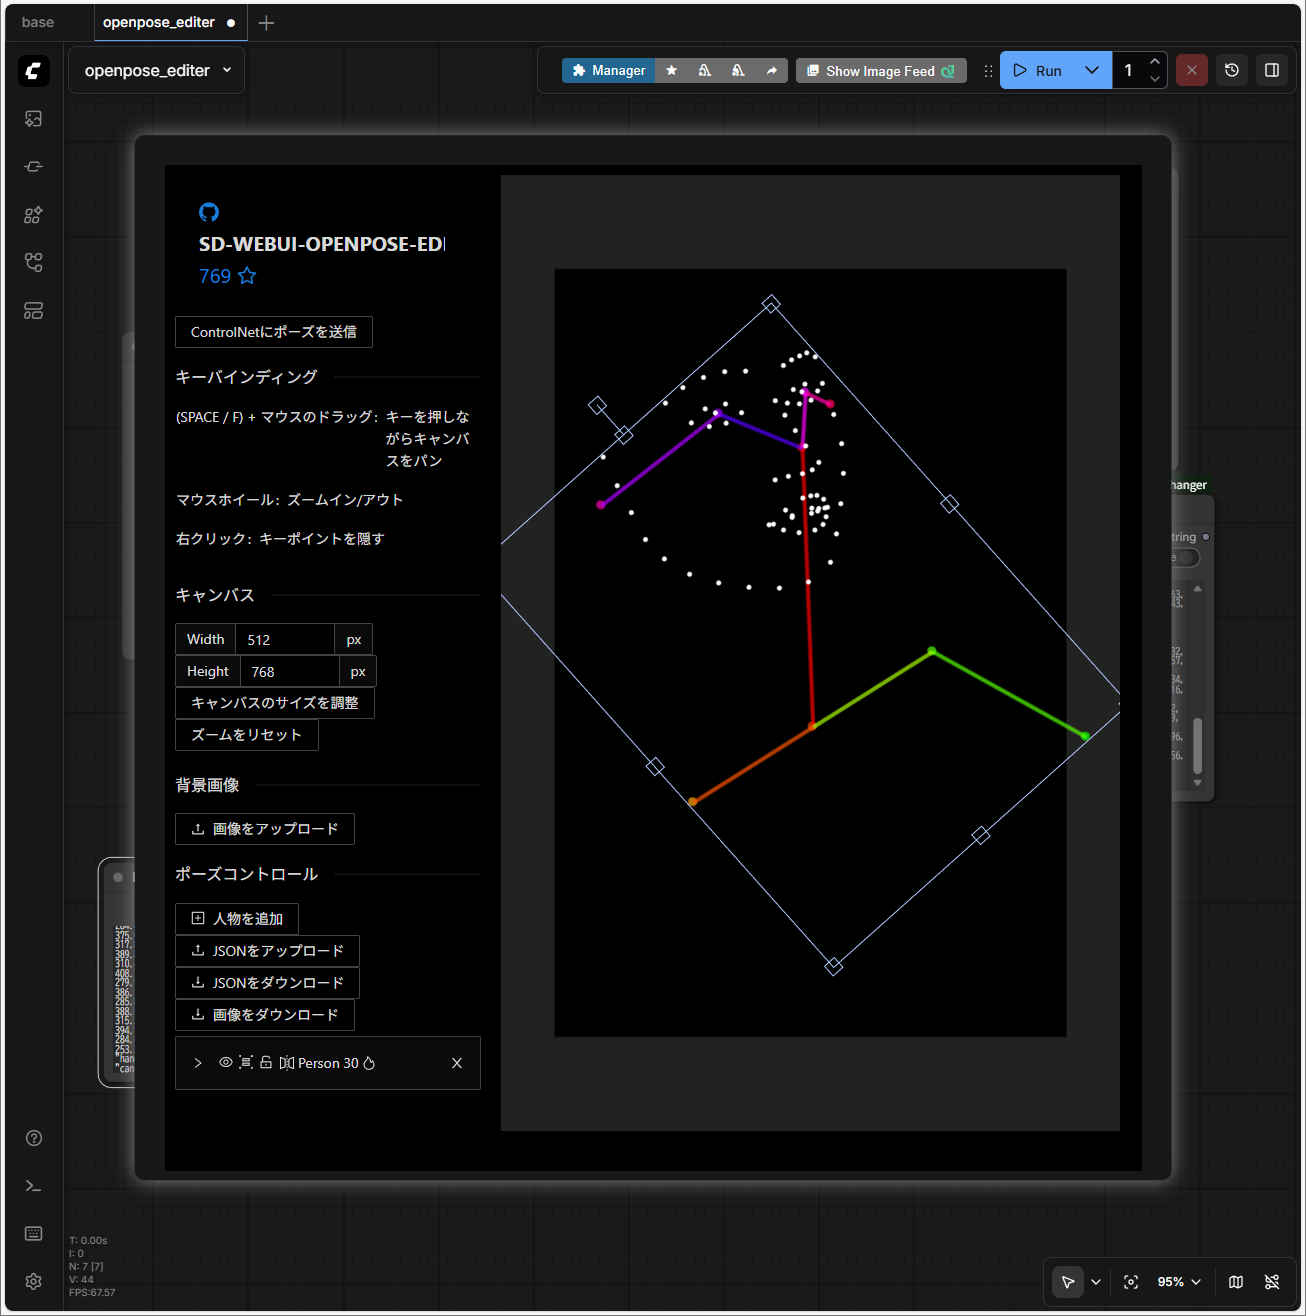This screenshot has height=1316, width=1306.
Task: Toggle the minimap icon in bottom toolbar
Action: pos(1236,1282)
